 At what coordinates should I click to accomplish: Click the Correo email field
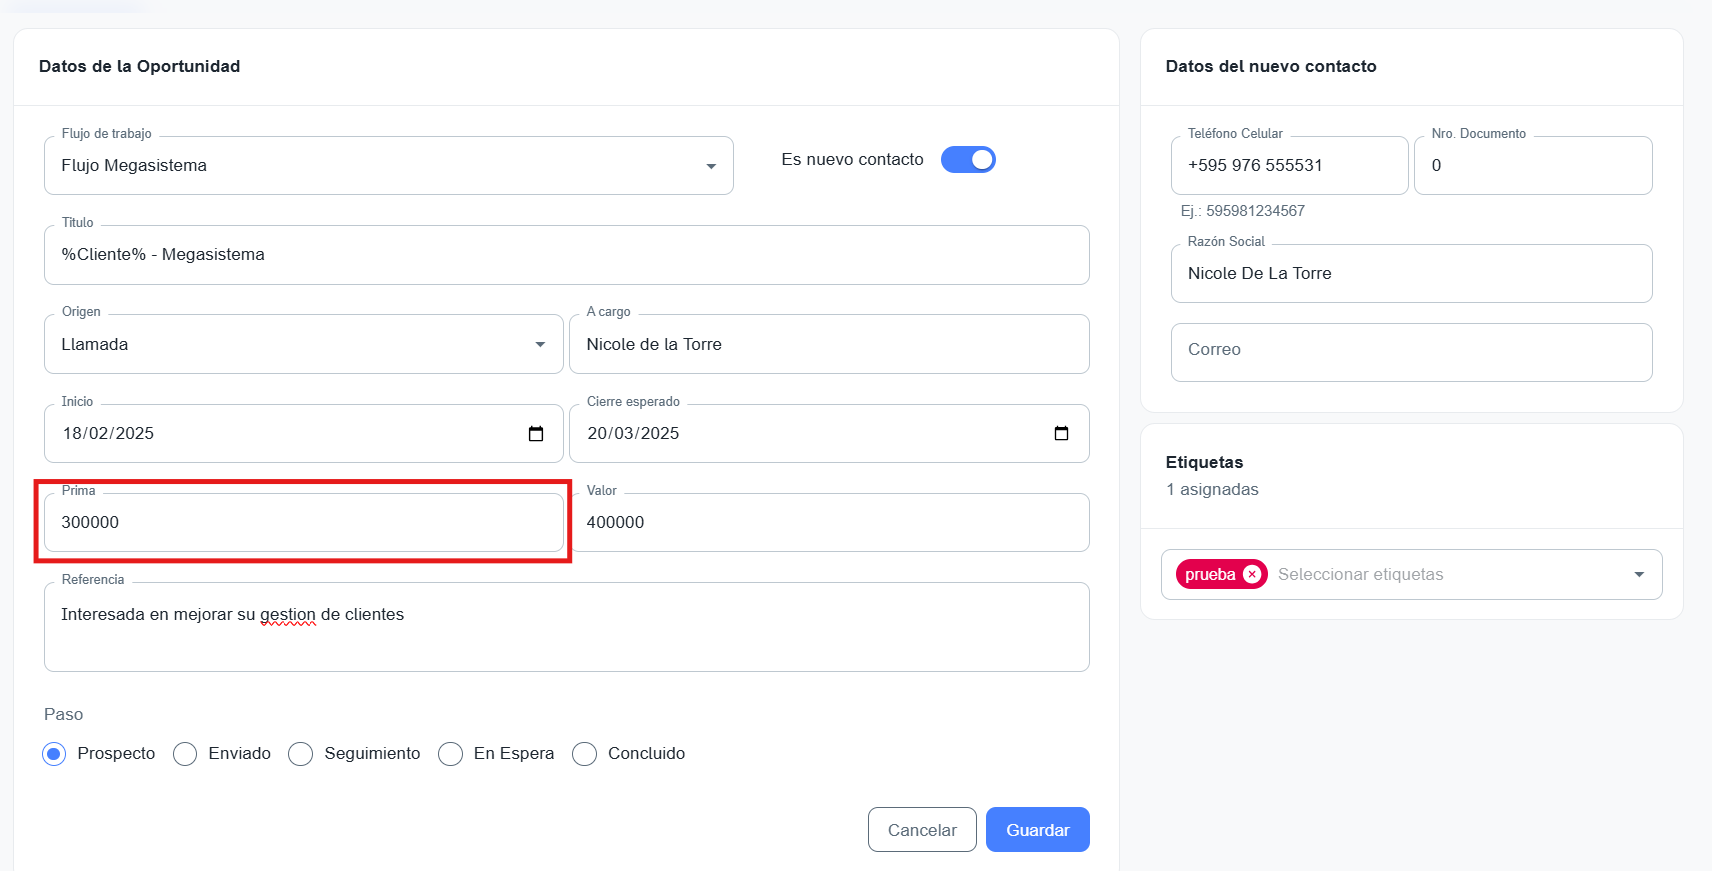point(1410,352)
